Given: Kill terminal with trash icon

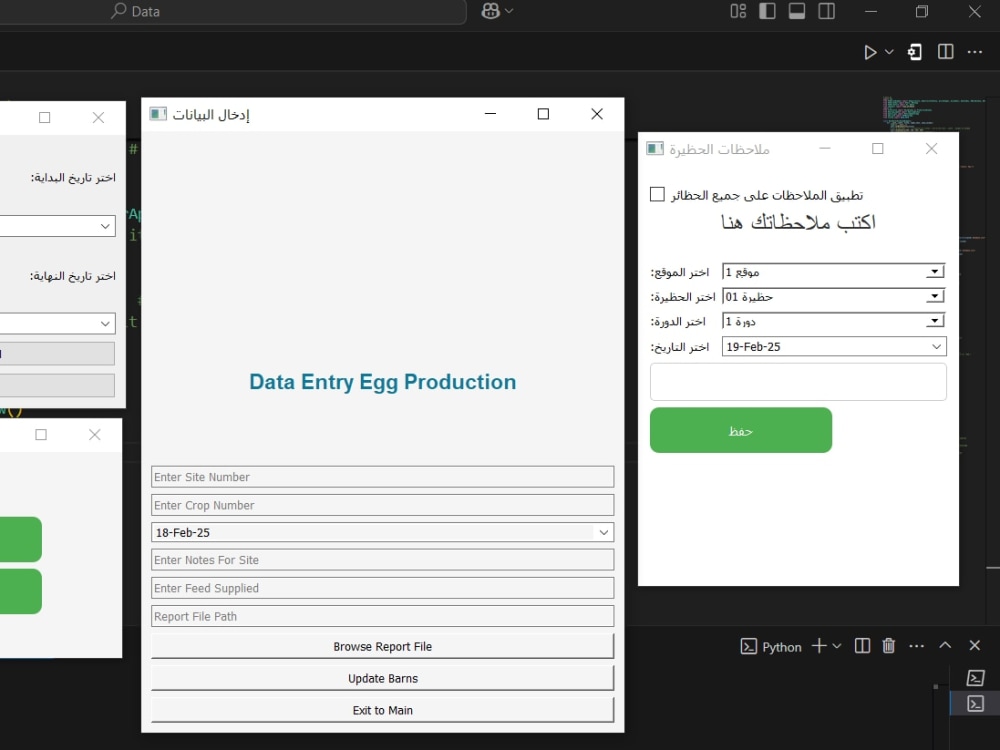Looking at the screenshot, I should tap(888, 646).
